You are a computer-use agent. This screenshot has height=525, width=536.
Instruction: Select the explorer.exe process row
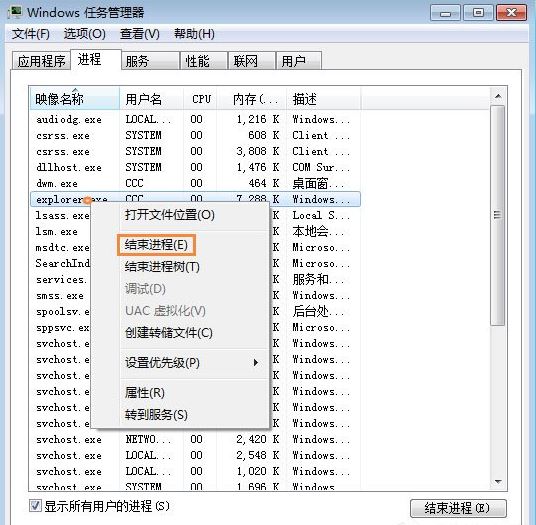(195, 199)
